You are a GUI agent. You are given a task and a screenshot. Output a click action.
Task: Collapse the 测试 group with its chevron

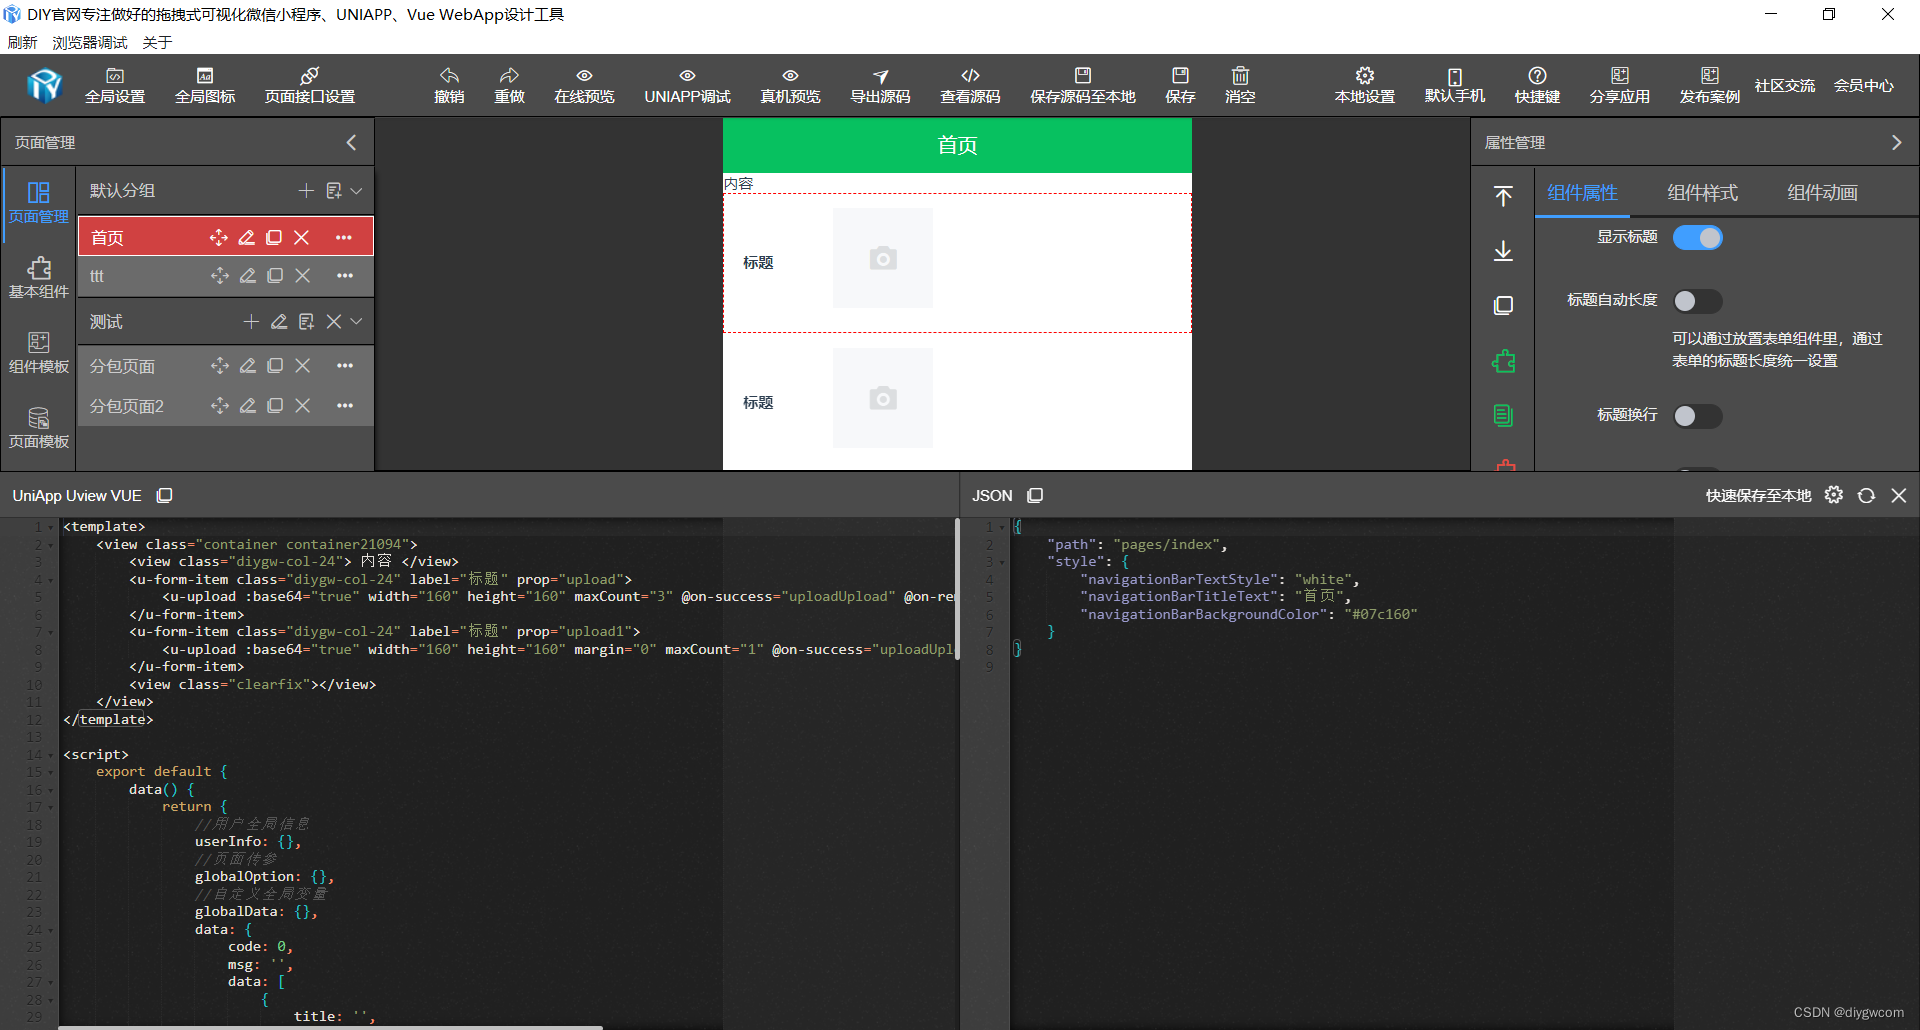point(356,321)
